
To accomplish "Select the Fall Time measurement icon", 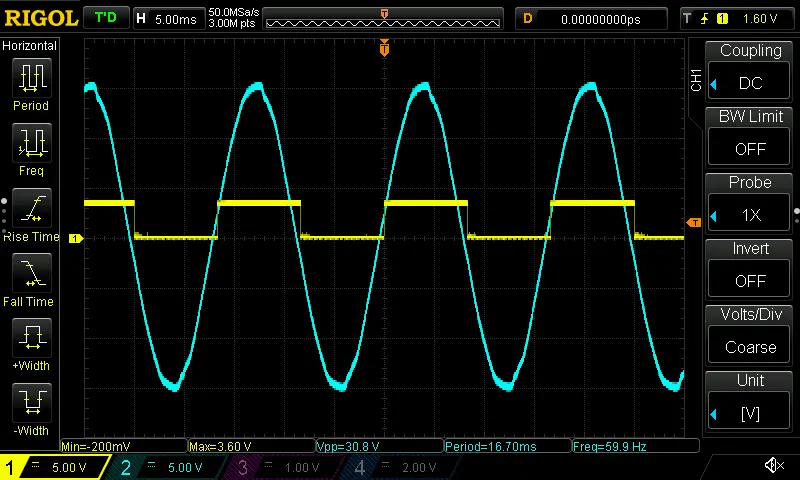I will coord(31,273).
